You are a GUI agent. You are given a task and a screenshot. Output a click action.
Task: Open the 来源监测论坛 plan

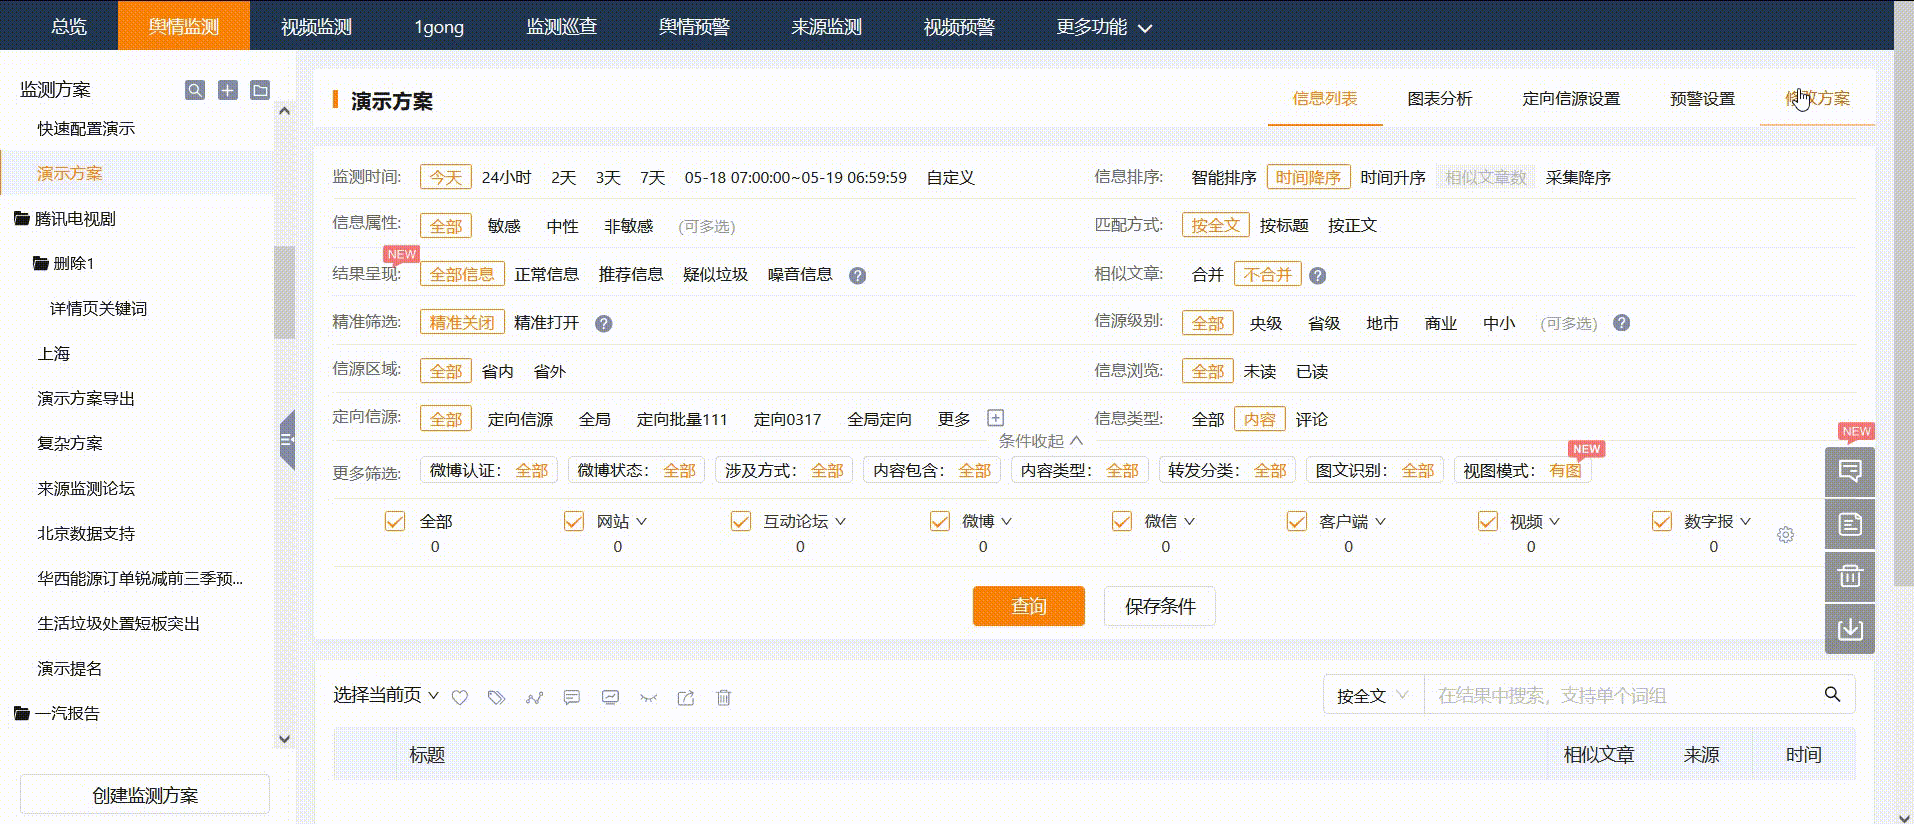click(86, 489)
